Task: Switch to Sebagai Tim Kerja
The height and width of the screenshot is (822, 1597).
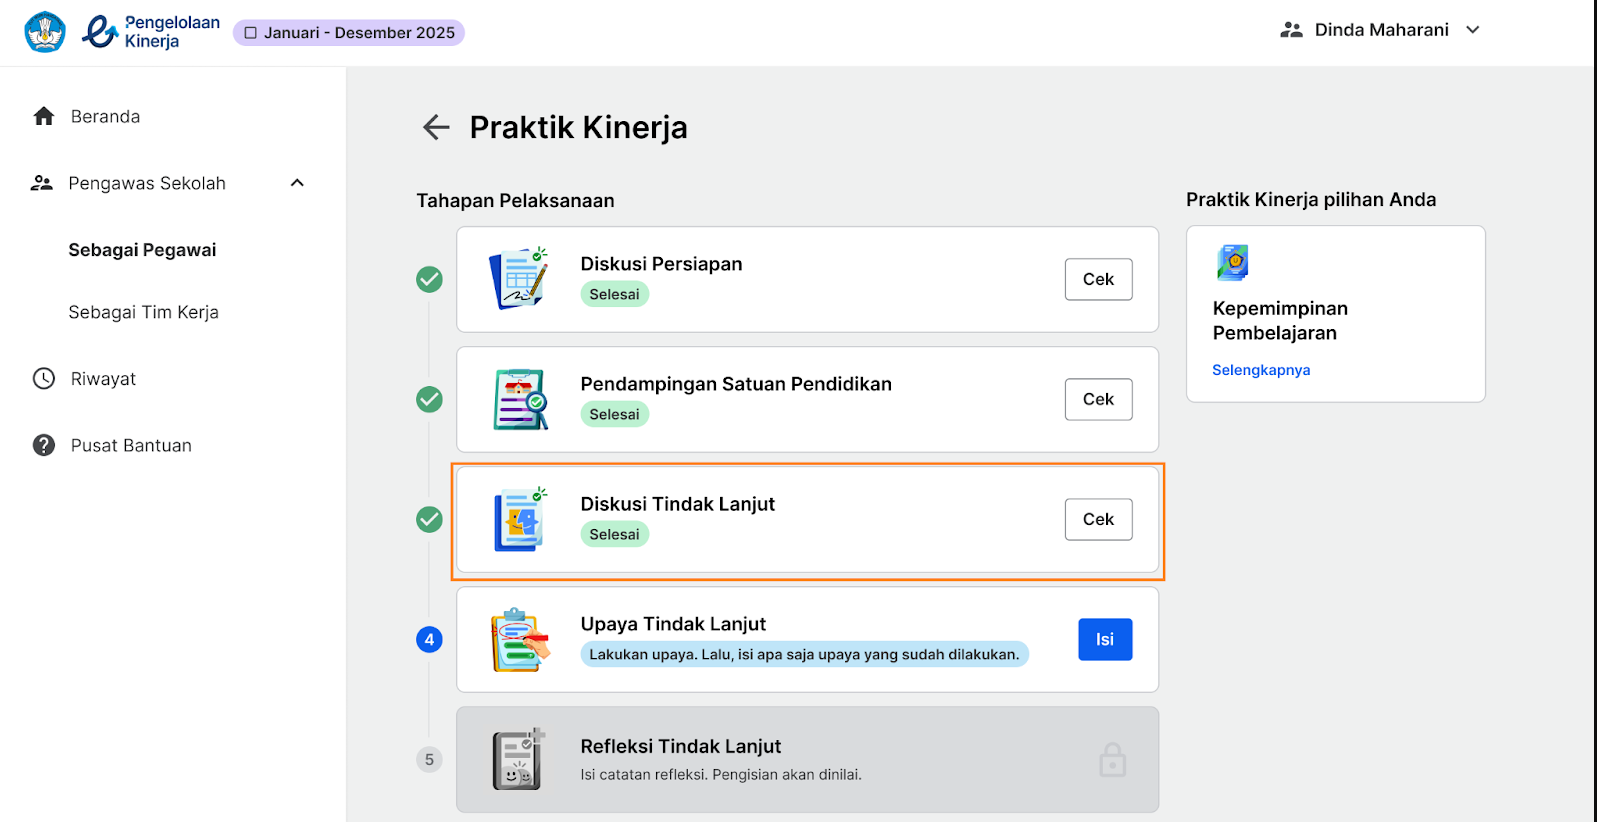Action: (x=143, y=312)
